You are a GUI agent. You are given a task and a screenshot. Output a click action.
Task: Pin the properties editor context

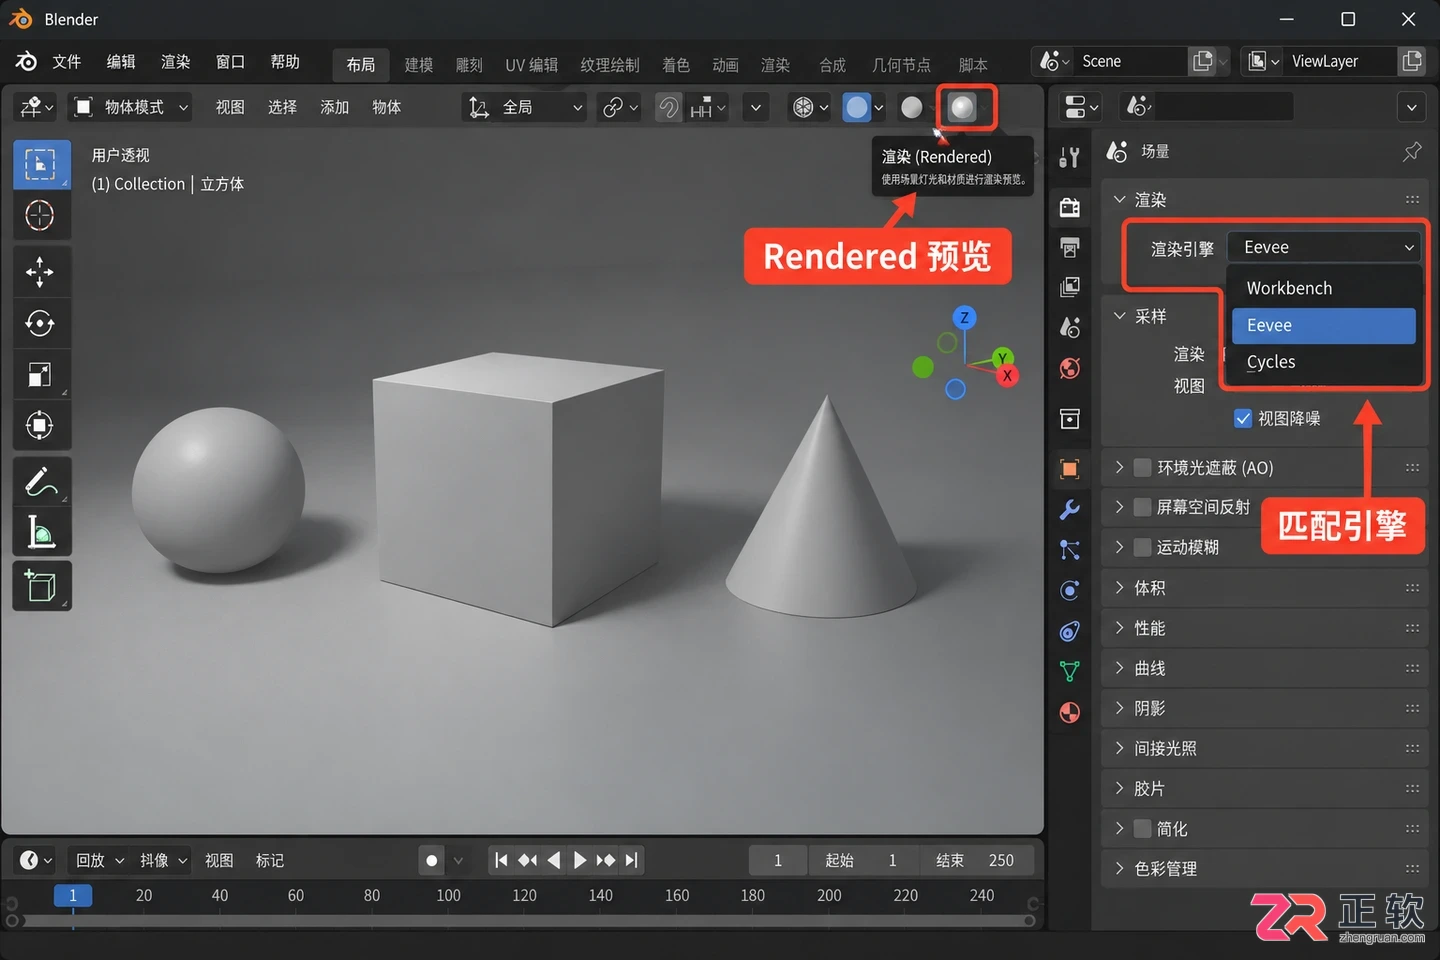point(1412,151)
